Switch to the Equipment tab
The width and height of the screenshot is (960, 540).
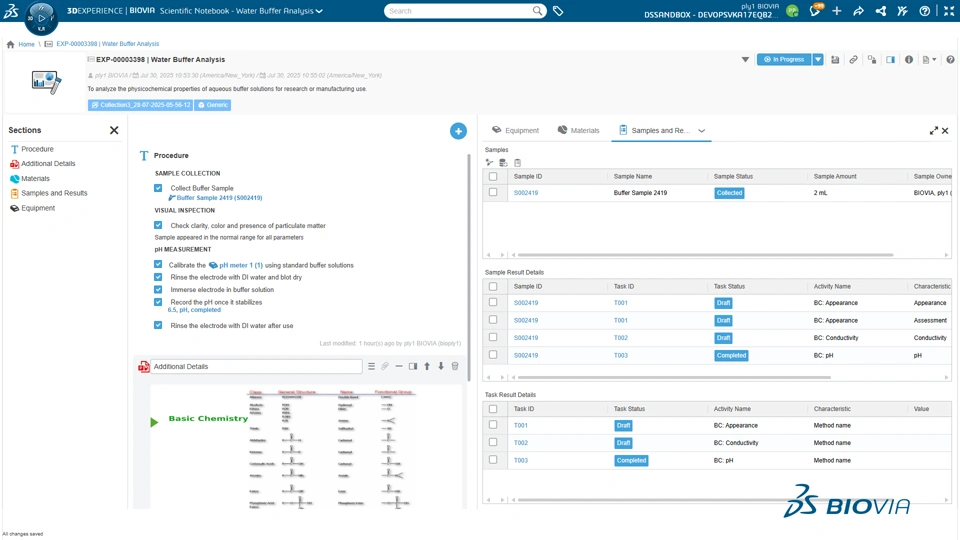tap(515, 130)
